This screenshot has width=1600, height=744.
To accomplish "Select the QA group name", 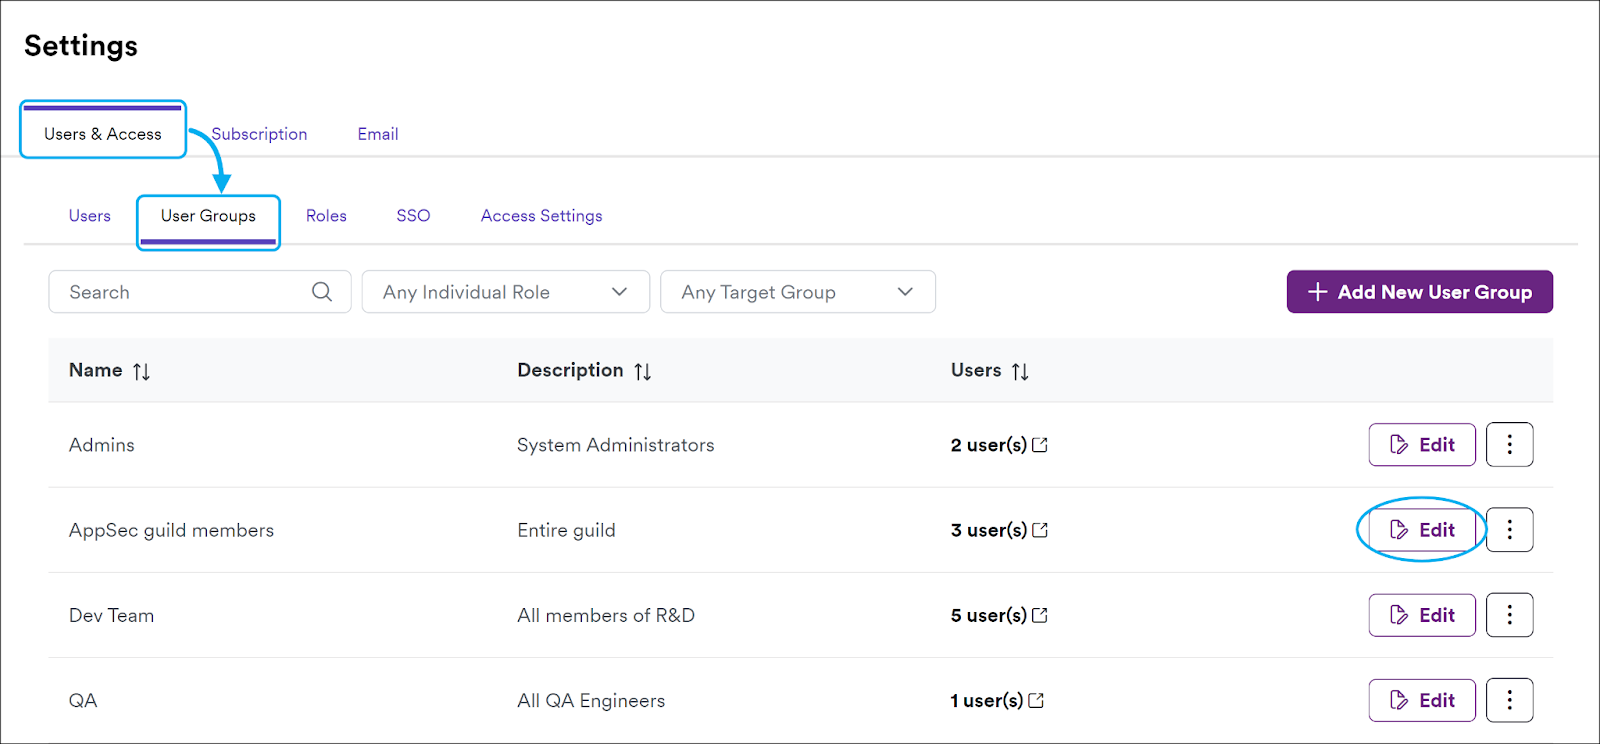I will coord(83,700).
